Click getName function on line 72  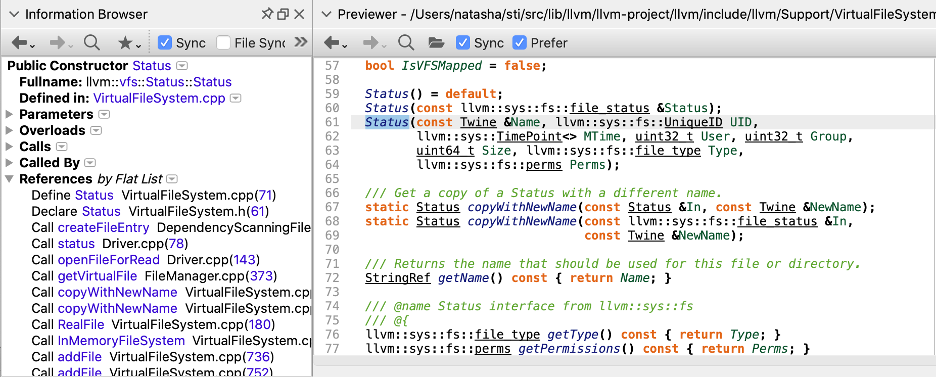point(464,278)
